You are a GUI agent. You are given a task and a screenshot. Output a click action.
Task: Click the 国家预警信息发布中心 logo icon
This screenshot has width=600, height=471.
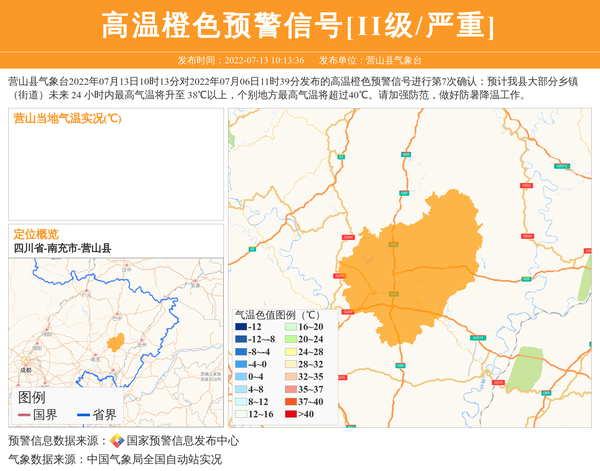tap(116, 440)
